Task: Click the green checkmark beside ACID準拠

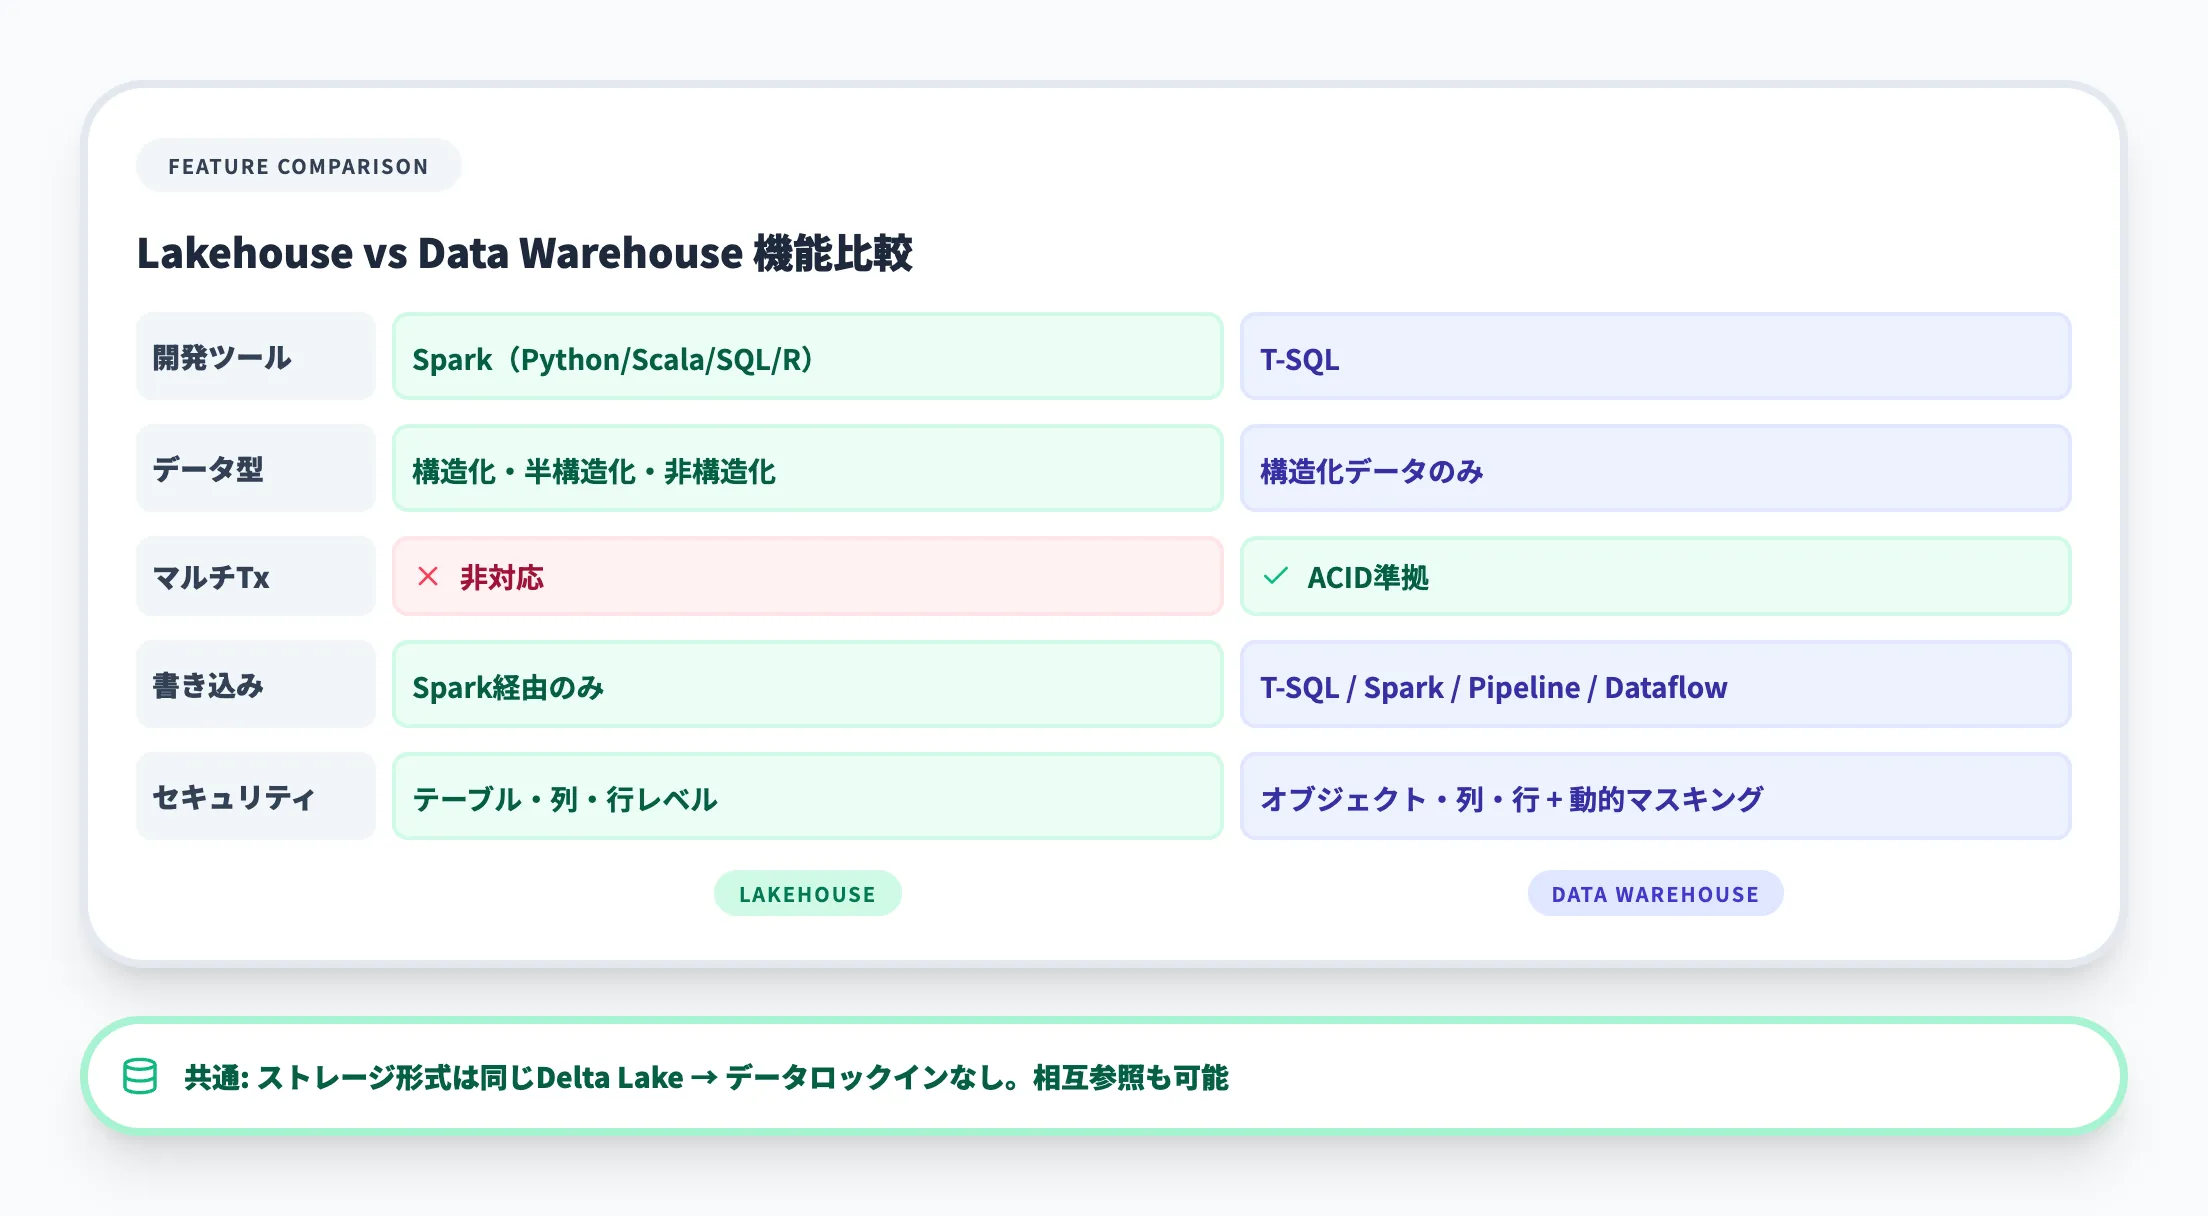Action: click(1276, 577)
